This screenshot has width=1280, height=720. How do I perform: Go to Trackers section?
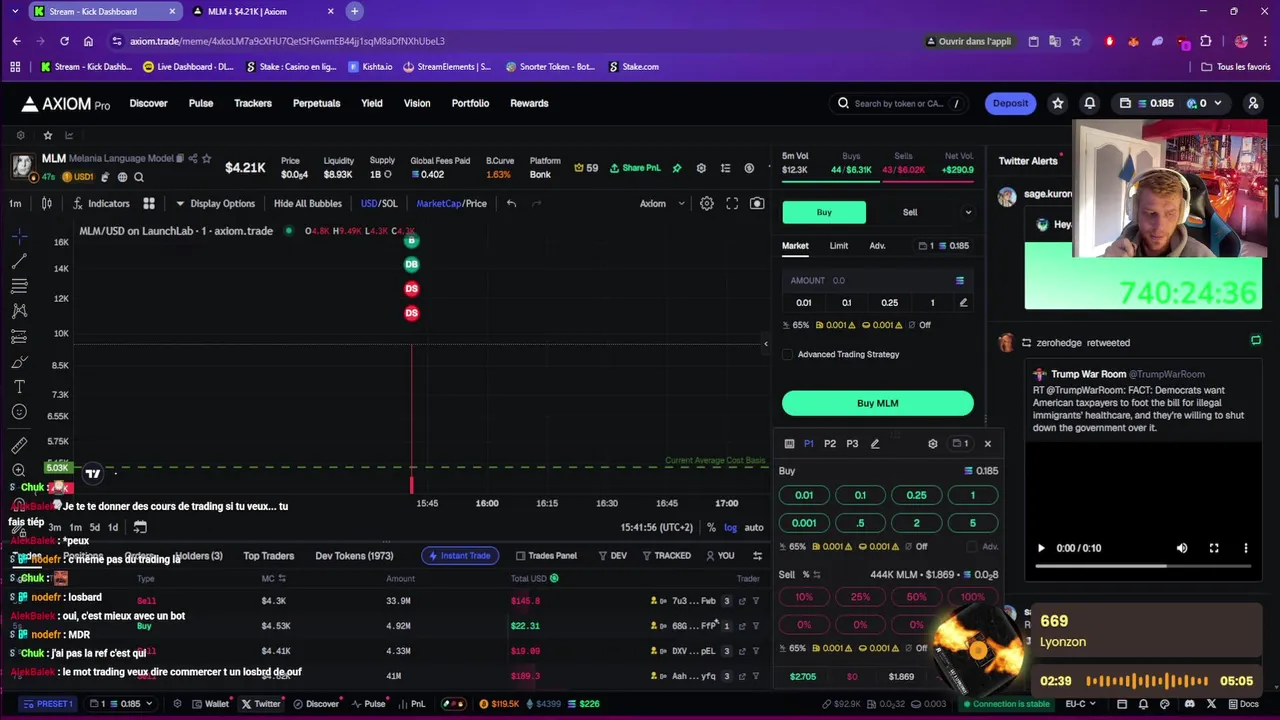coord(253,103)
